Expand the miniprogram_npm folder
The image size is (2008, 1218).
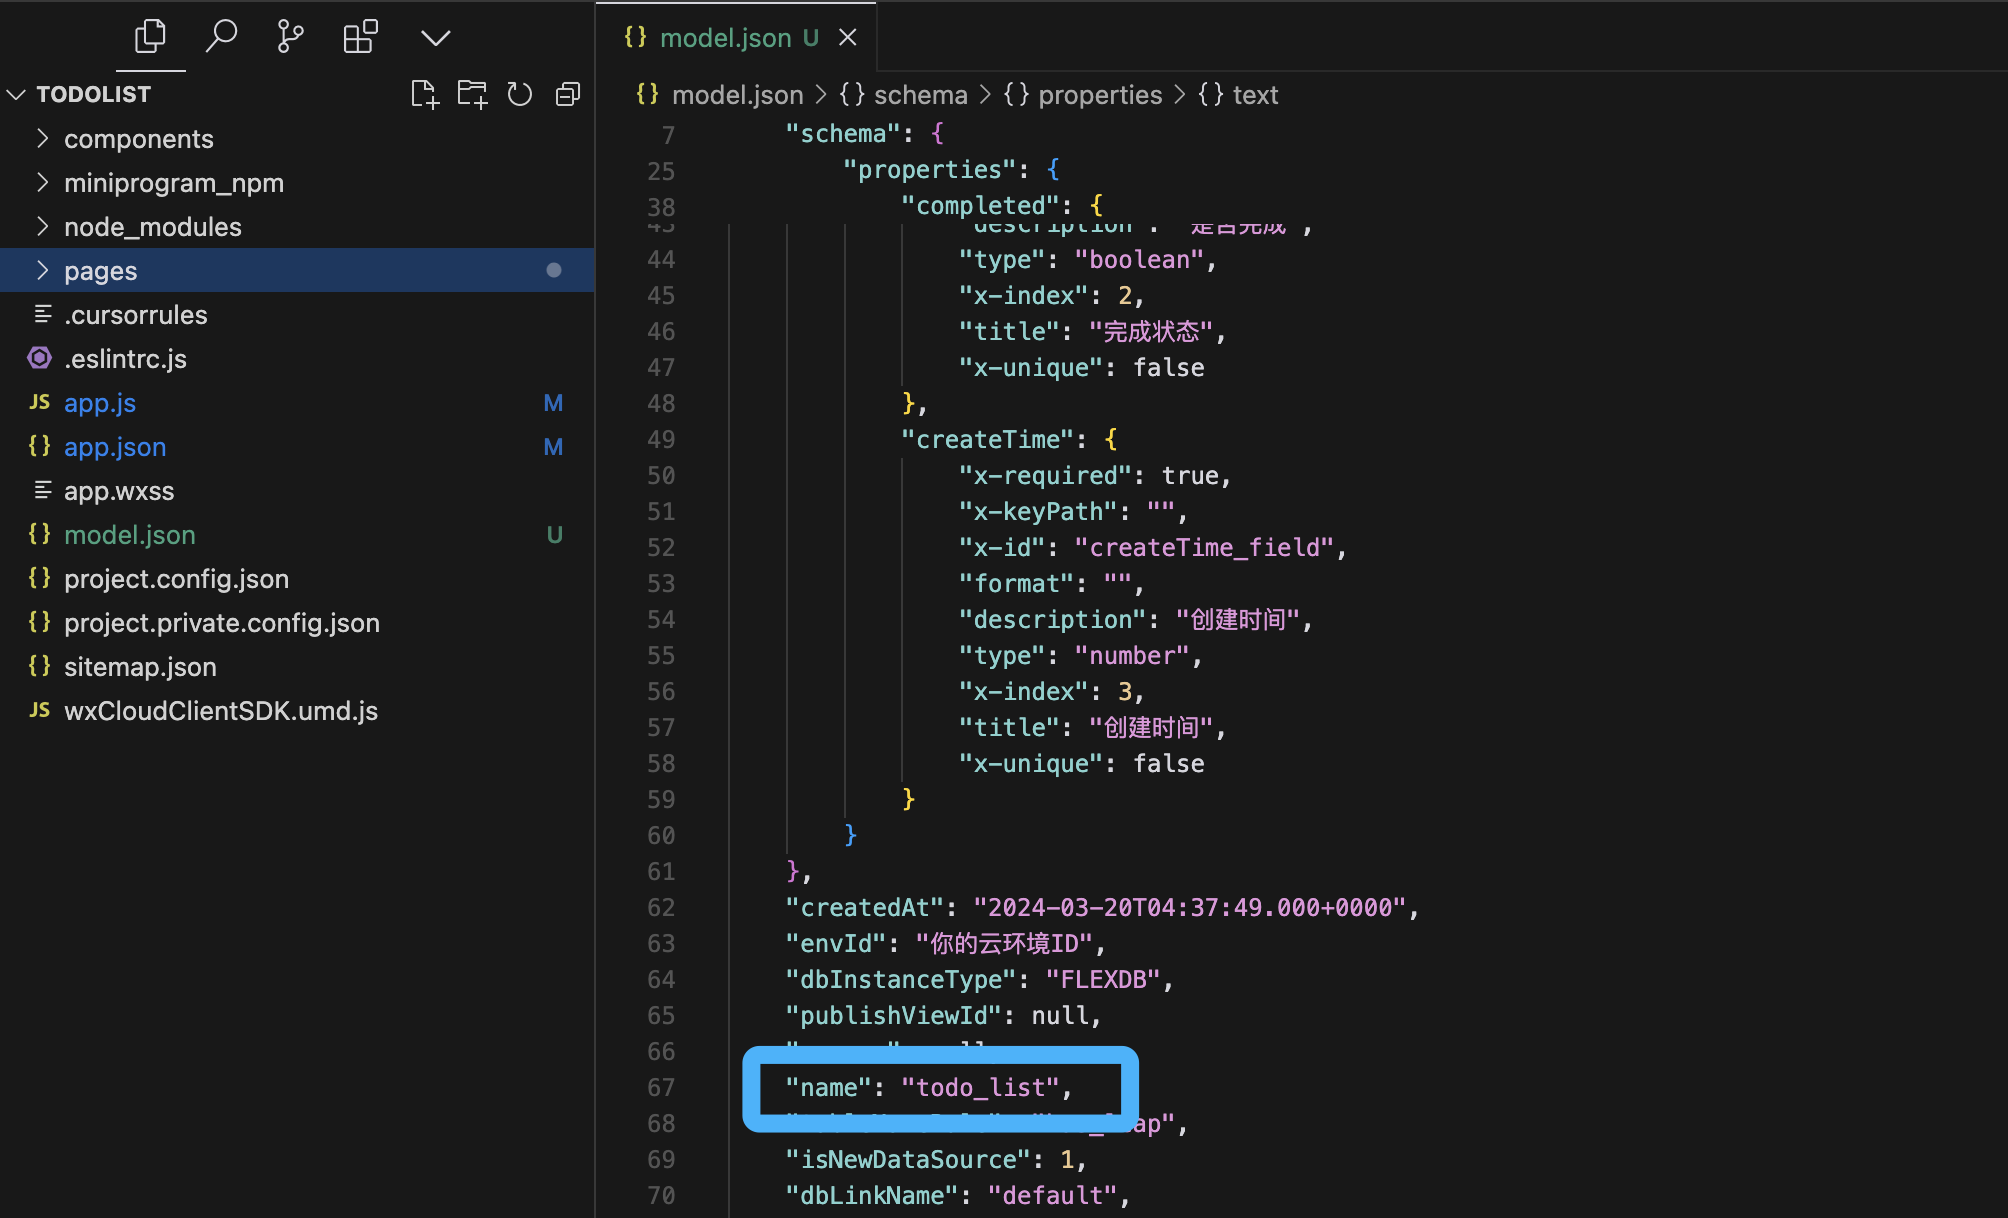[173, 183]
